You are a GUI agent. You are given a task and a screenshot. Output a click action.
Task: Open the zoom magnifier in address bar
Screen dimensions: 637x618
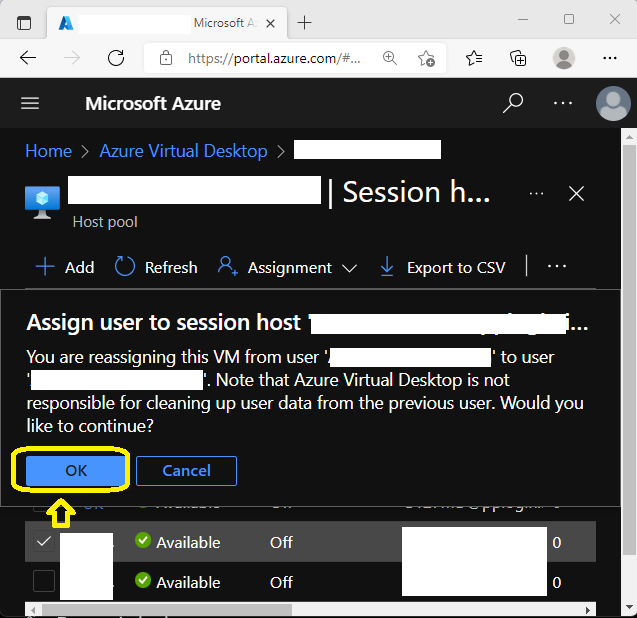[390, 58]
